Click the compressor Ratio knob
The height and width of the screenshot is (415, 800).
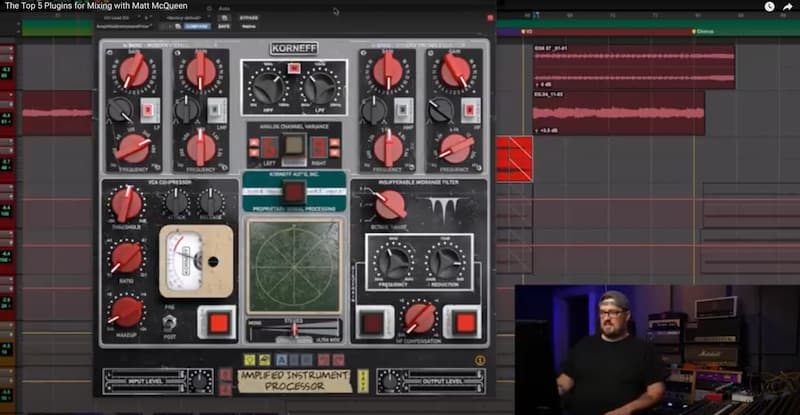126,258
